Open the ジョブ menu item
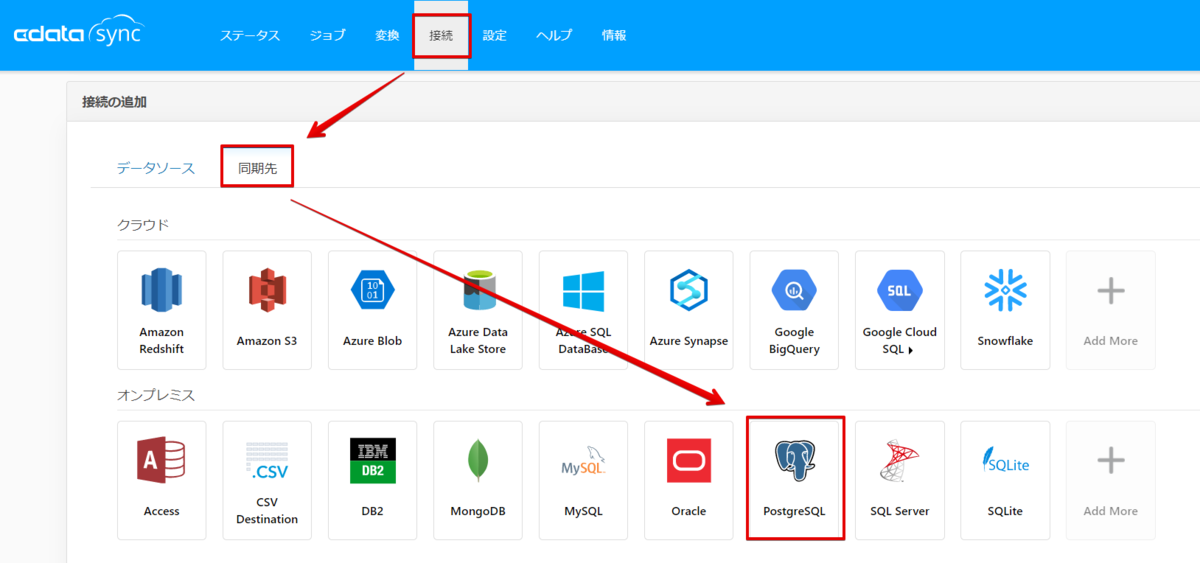Screen dimensions: 1200x563 point(327,35)
